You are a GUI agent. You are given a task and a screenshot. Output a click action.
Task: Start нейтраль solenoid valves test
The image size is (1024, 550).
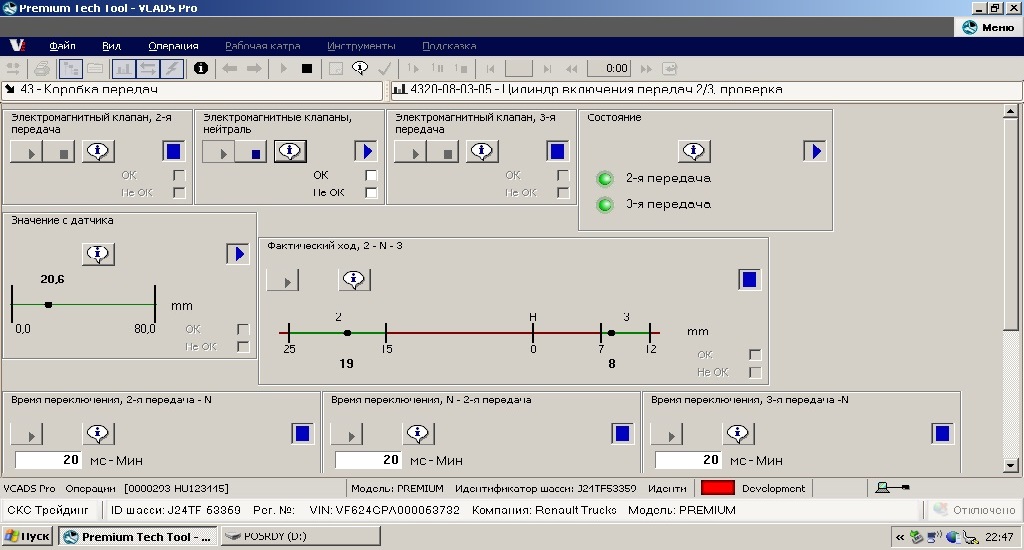218,152
